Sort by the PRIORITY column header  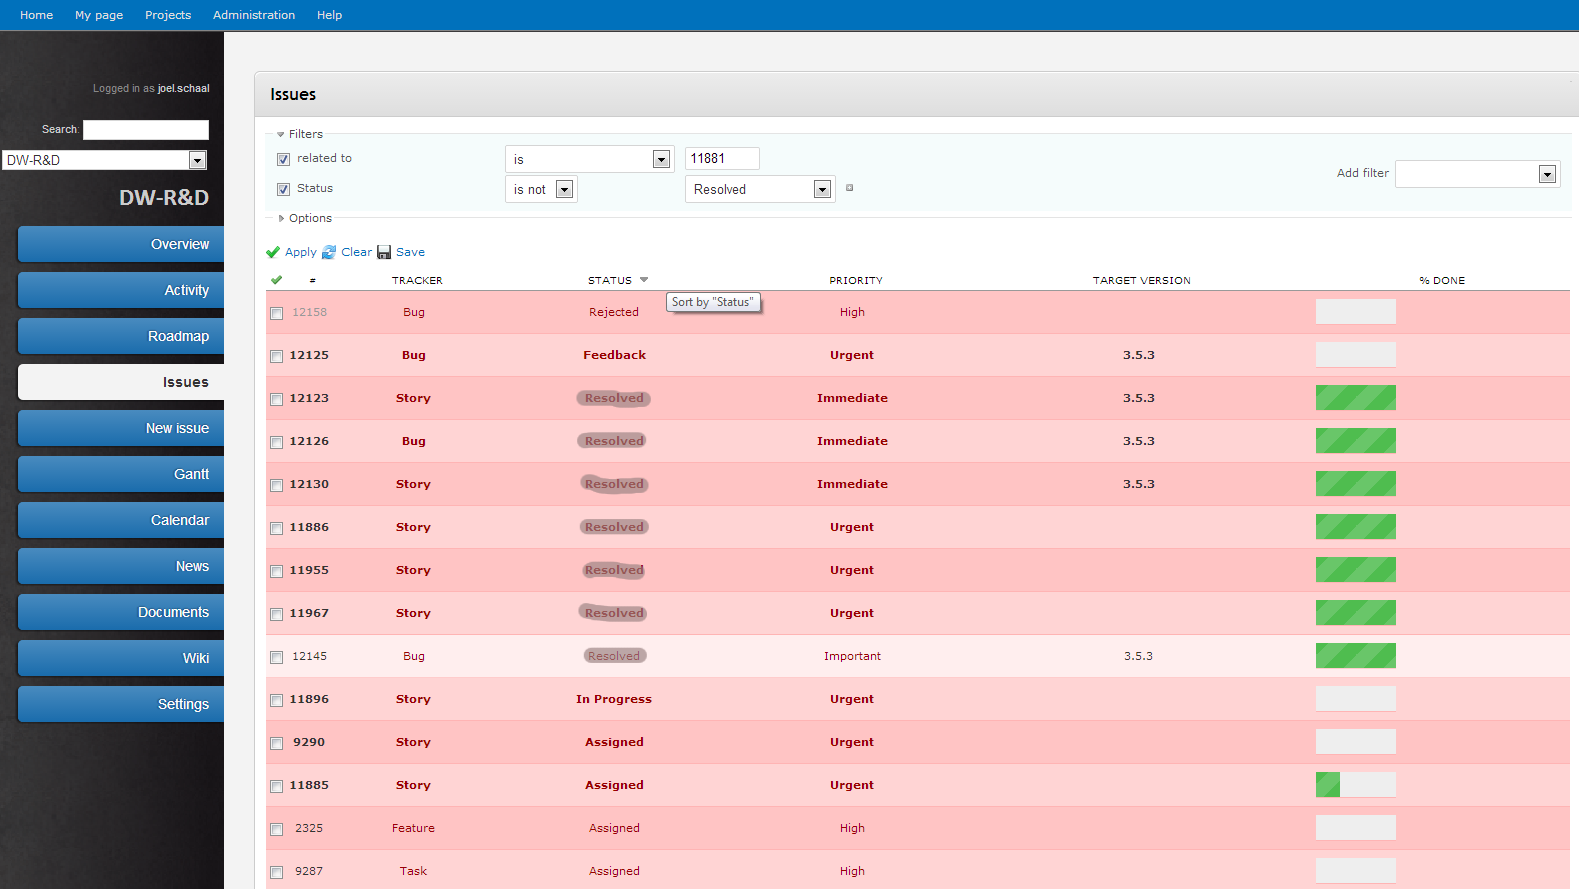coord(856,281)
